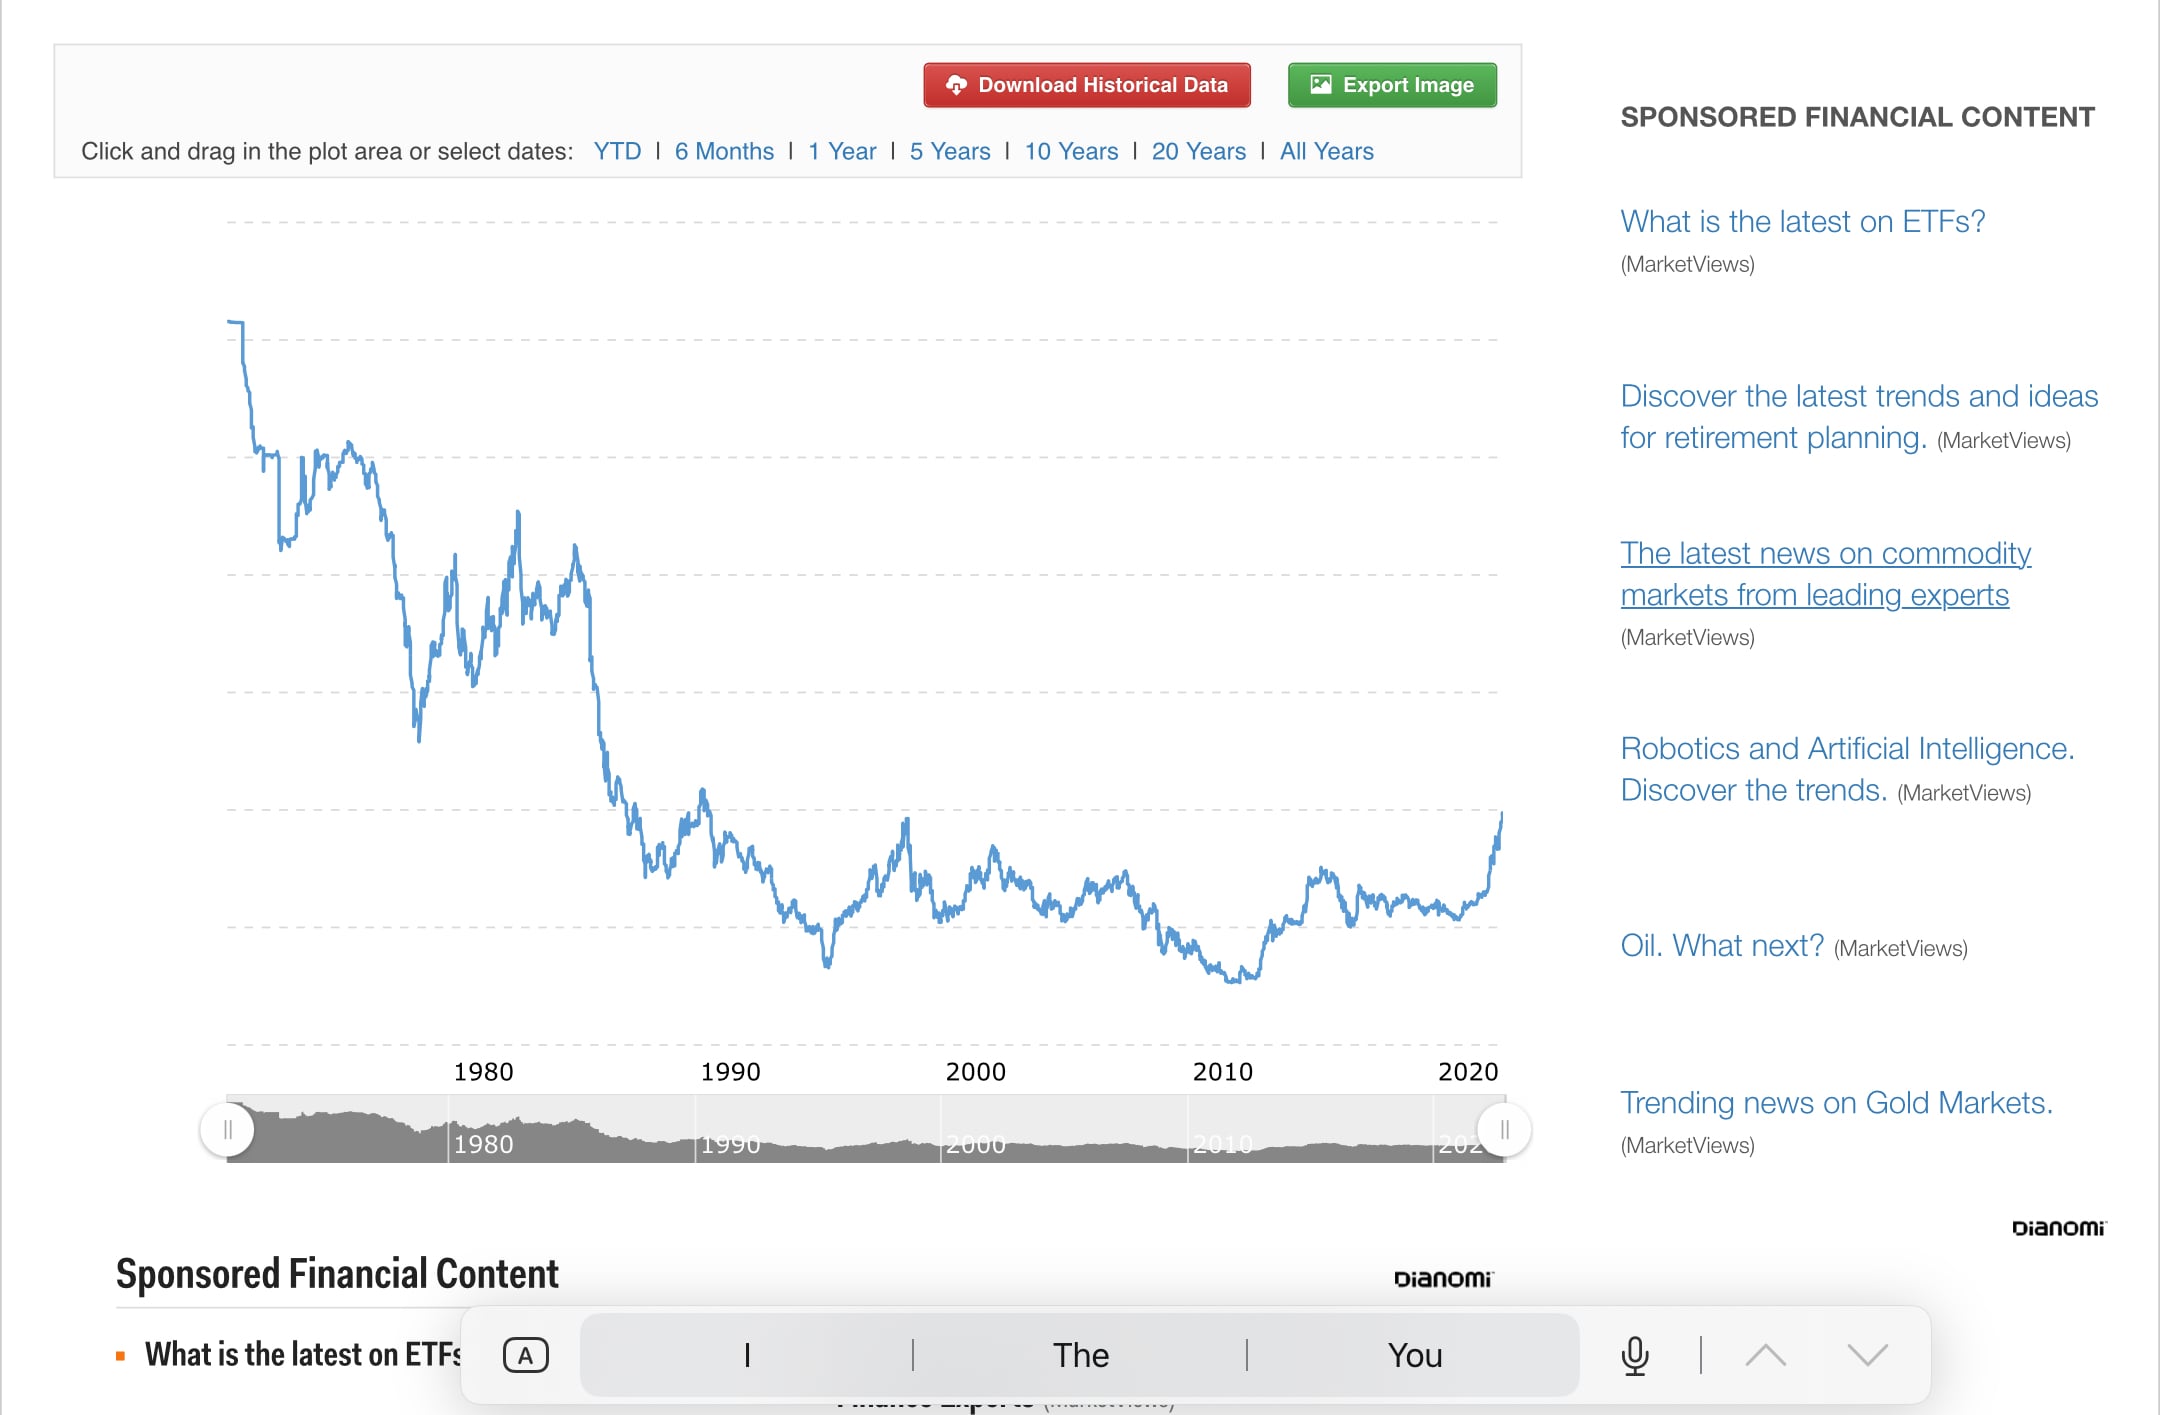The width and height of the screenshot is (2160, 1415).
Task: Grab the left range navigator handle
Action: pyautogui.click(x=227, y=1130)
